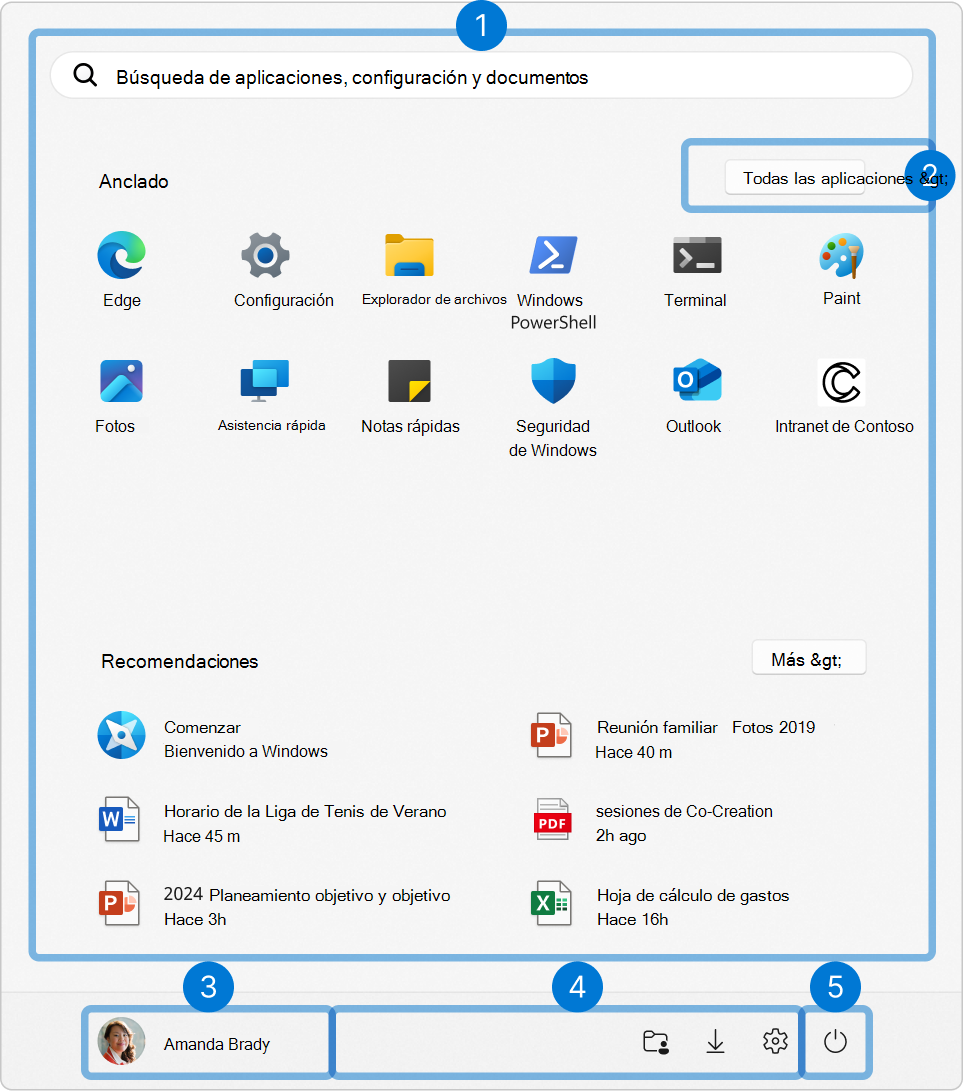Launch the Terminal app
This screenshot has height=1091, width=963.
697,255
